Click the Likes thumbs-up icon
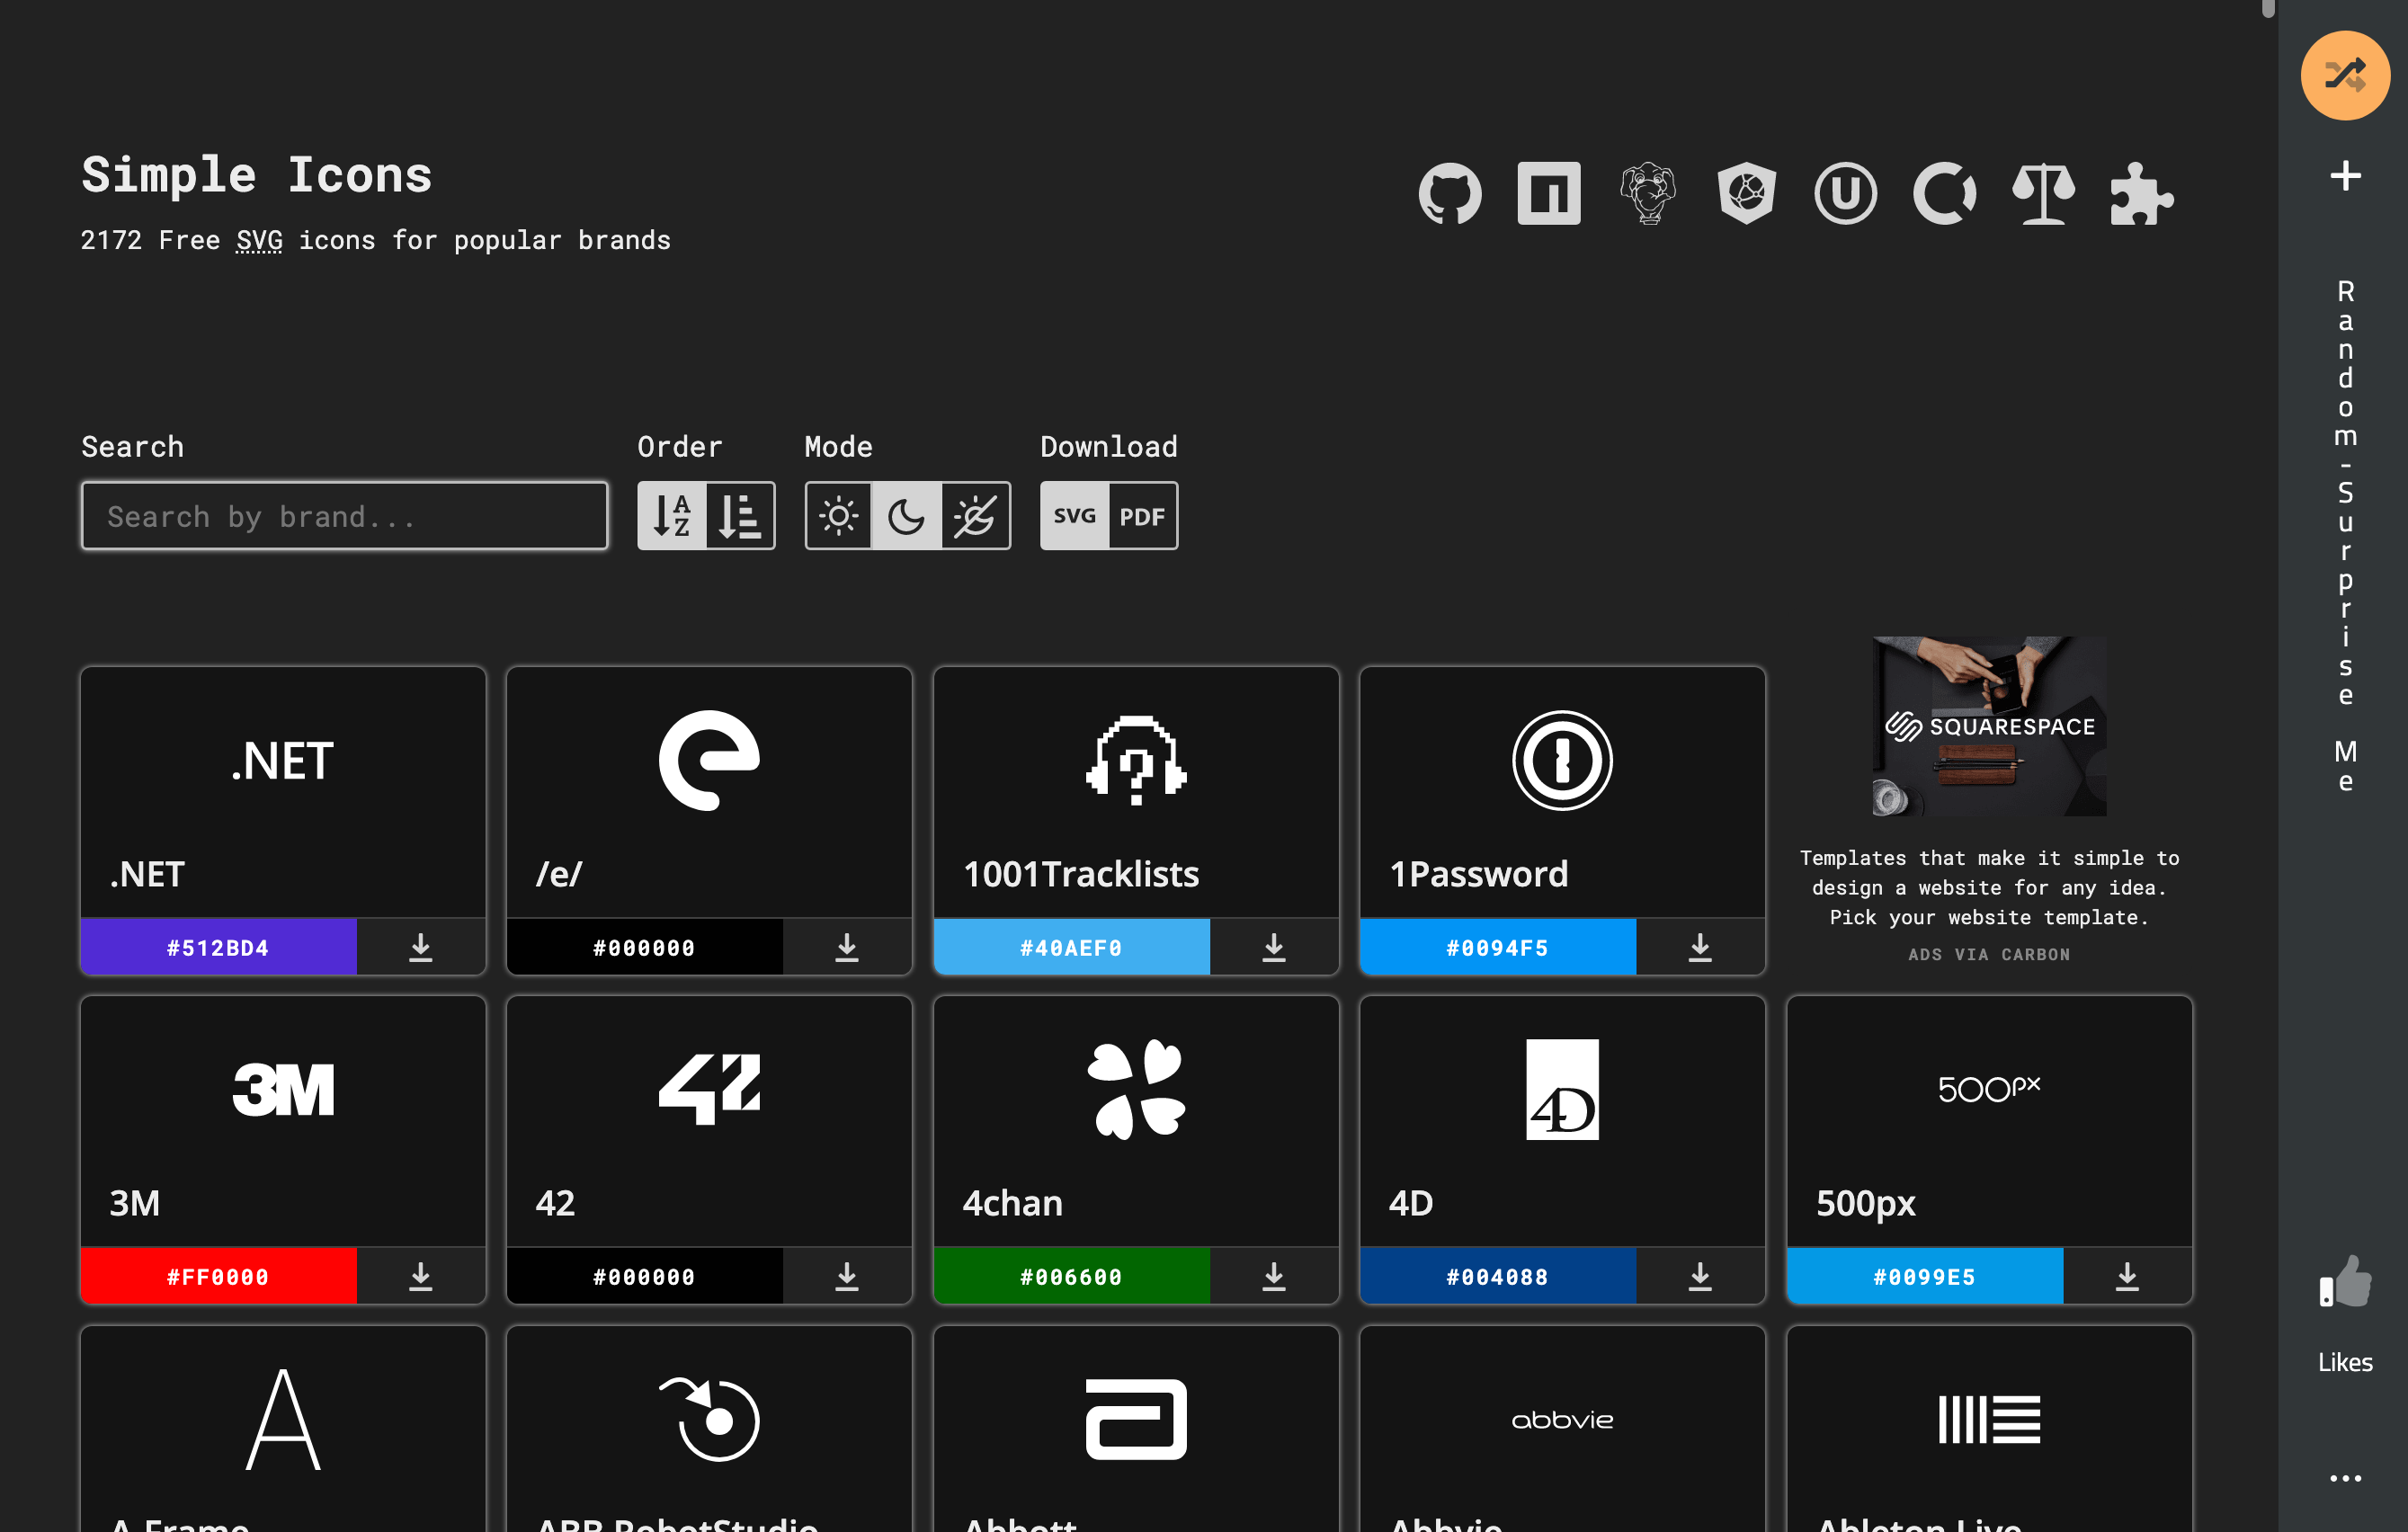2408x1532 pixels. [x=2344, y=1281]
